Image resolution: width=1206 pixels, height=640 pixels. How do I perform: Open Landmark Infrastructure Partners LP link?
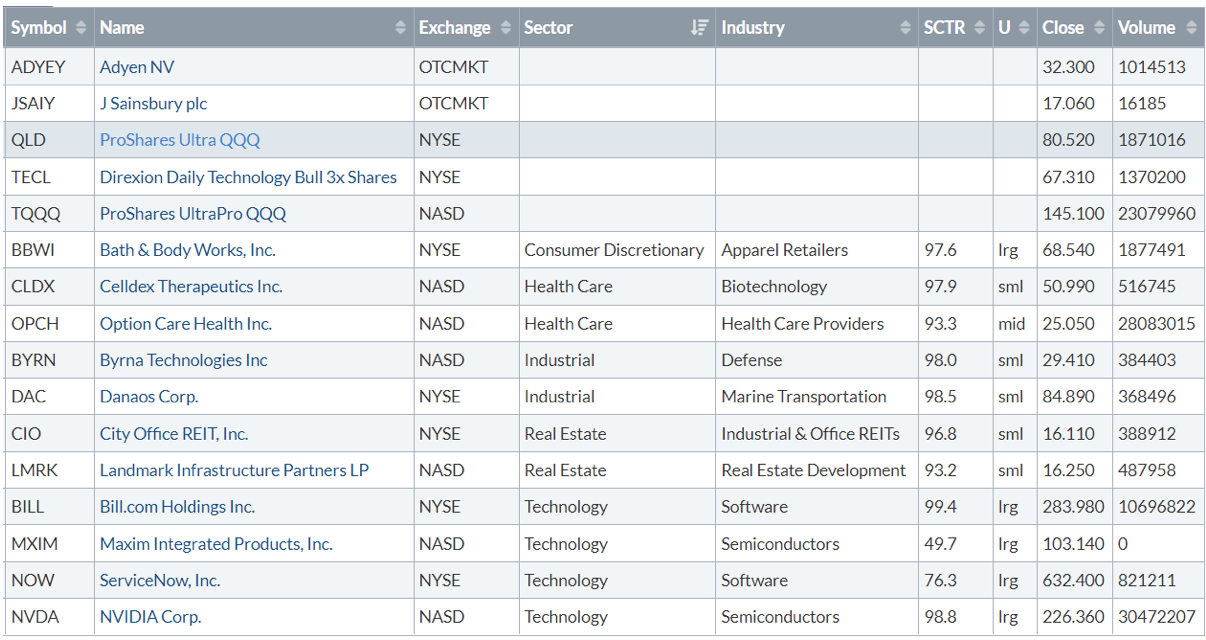point(234,470)
